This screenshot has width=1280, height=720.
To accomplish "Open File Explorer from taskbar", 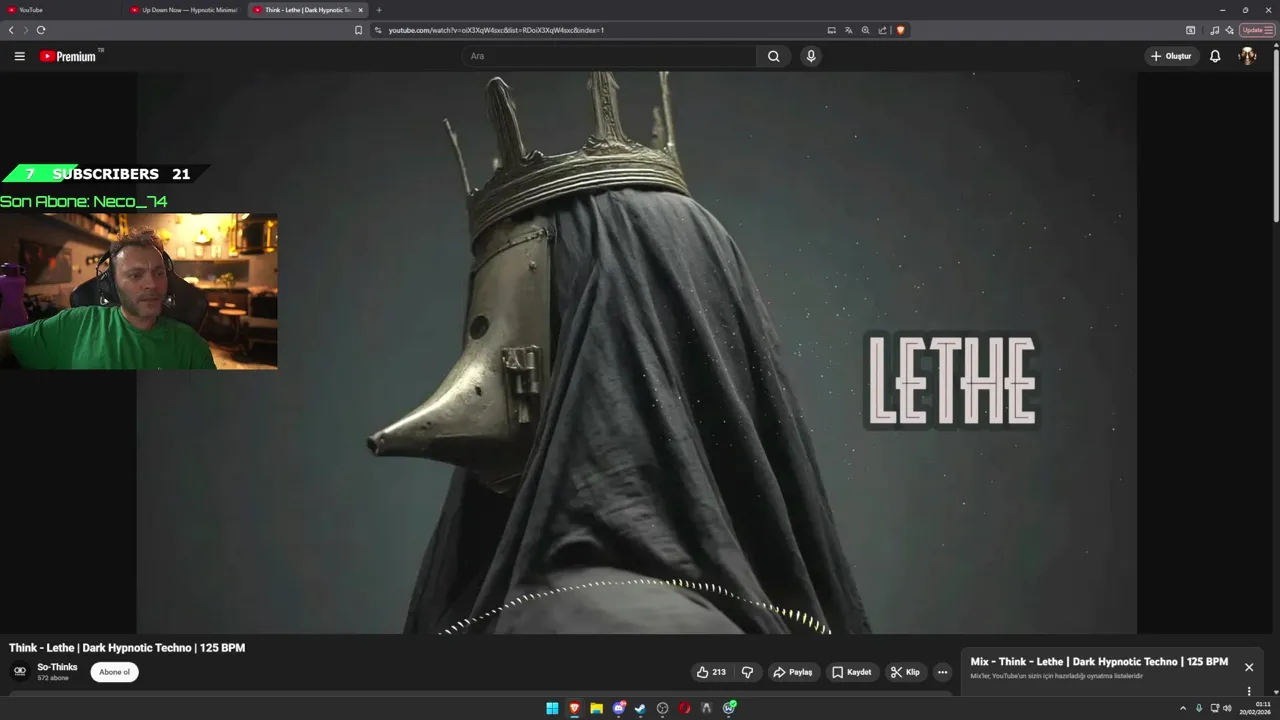I will [596, 708].
